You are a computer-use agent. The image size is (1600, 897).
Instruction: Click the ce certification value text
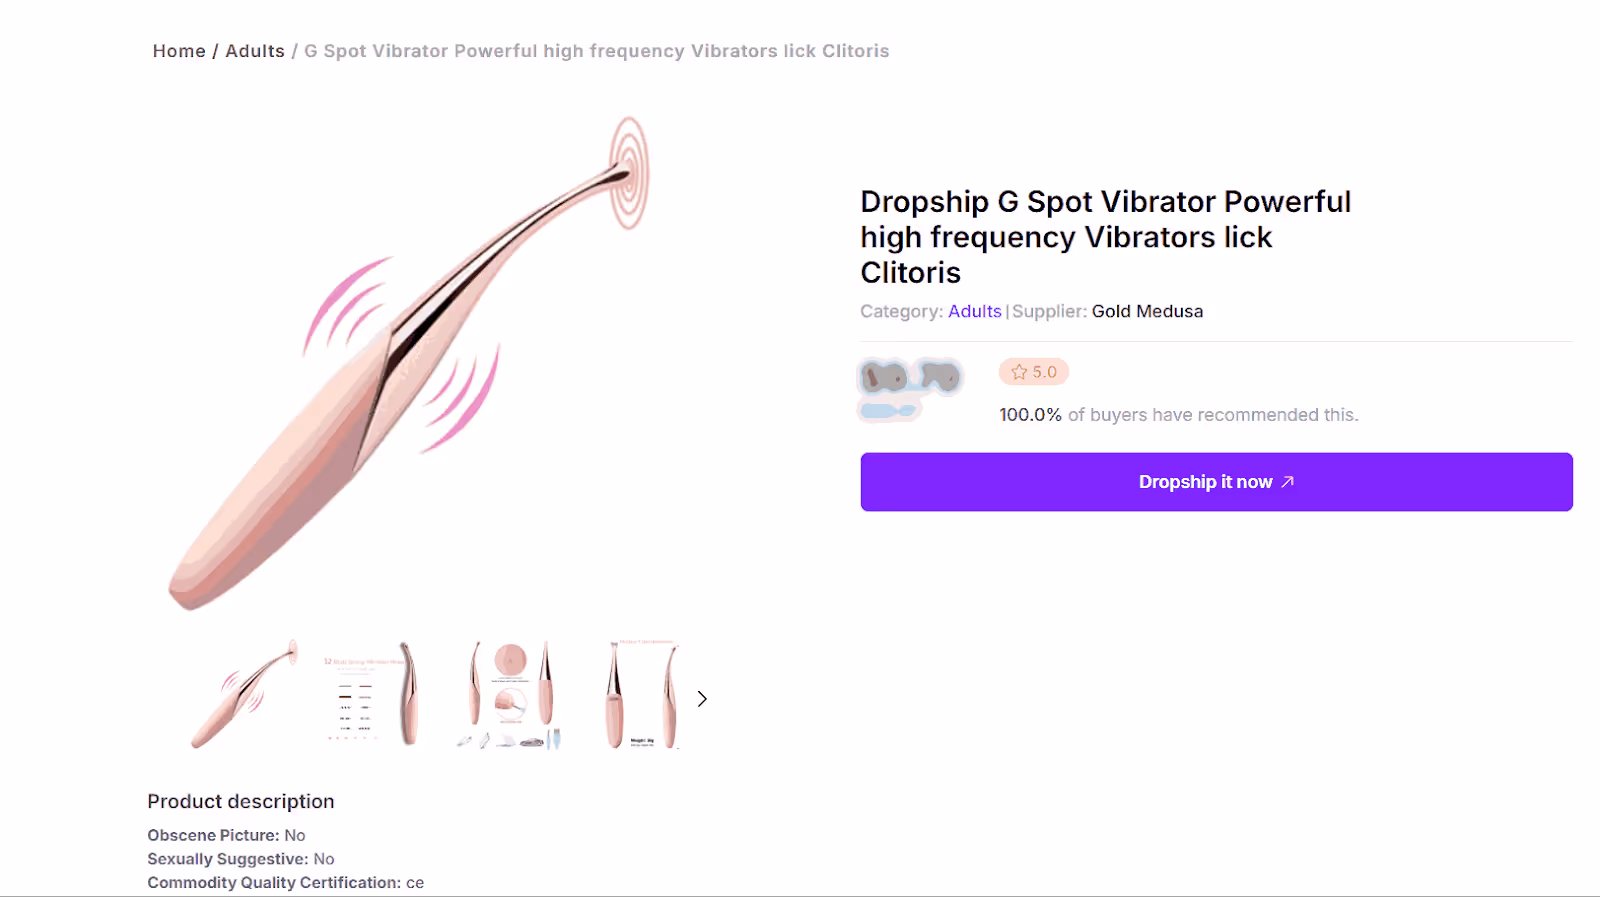[416, 882]
